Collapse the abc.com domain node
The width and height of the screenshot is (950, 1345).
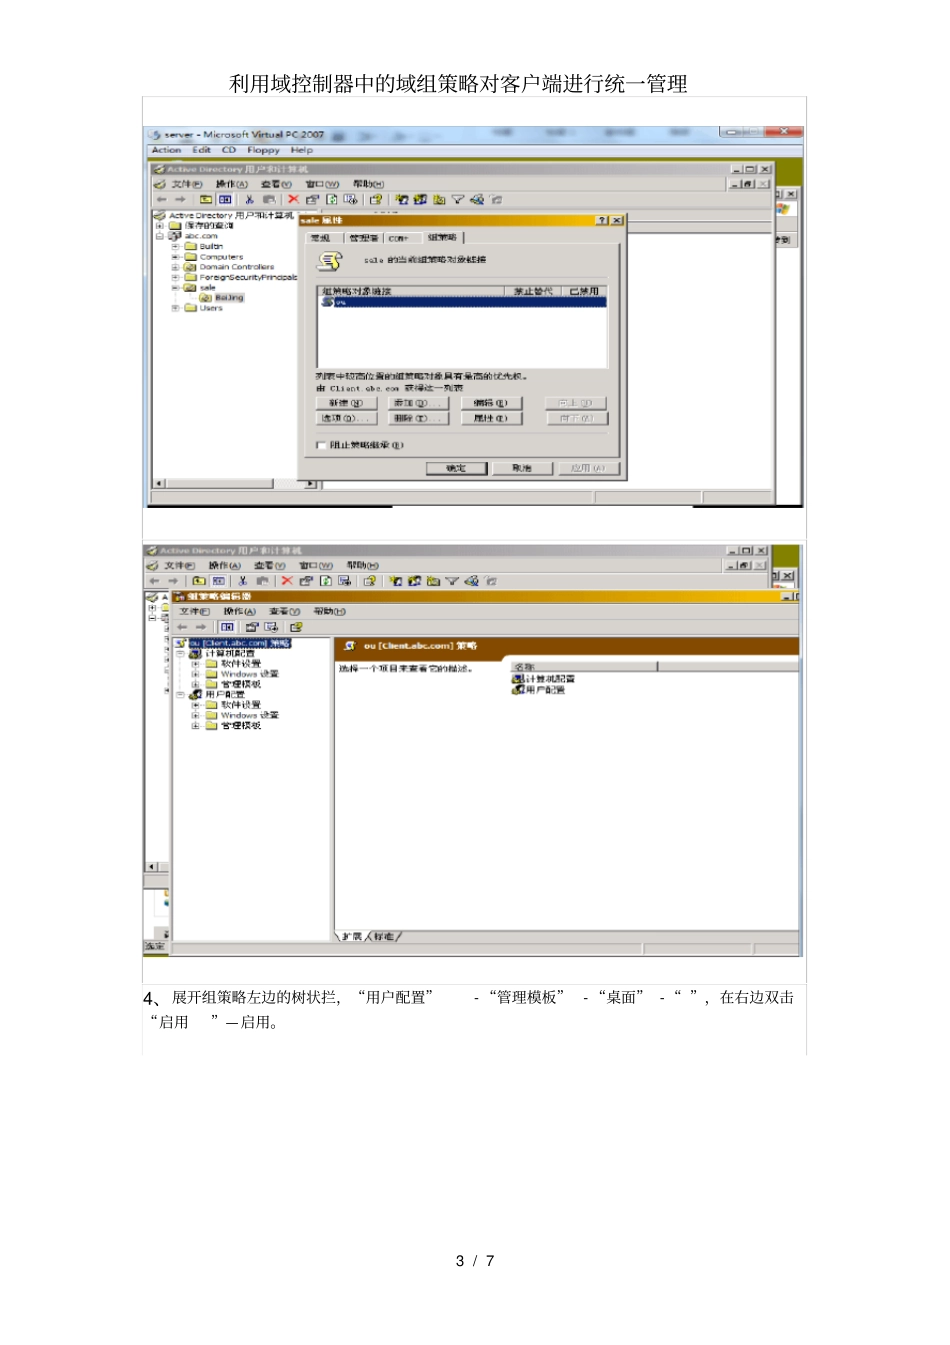pos(160,236)
